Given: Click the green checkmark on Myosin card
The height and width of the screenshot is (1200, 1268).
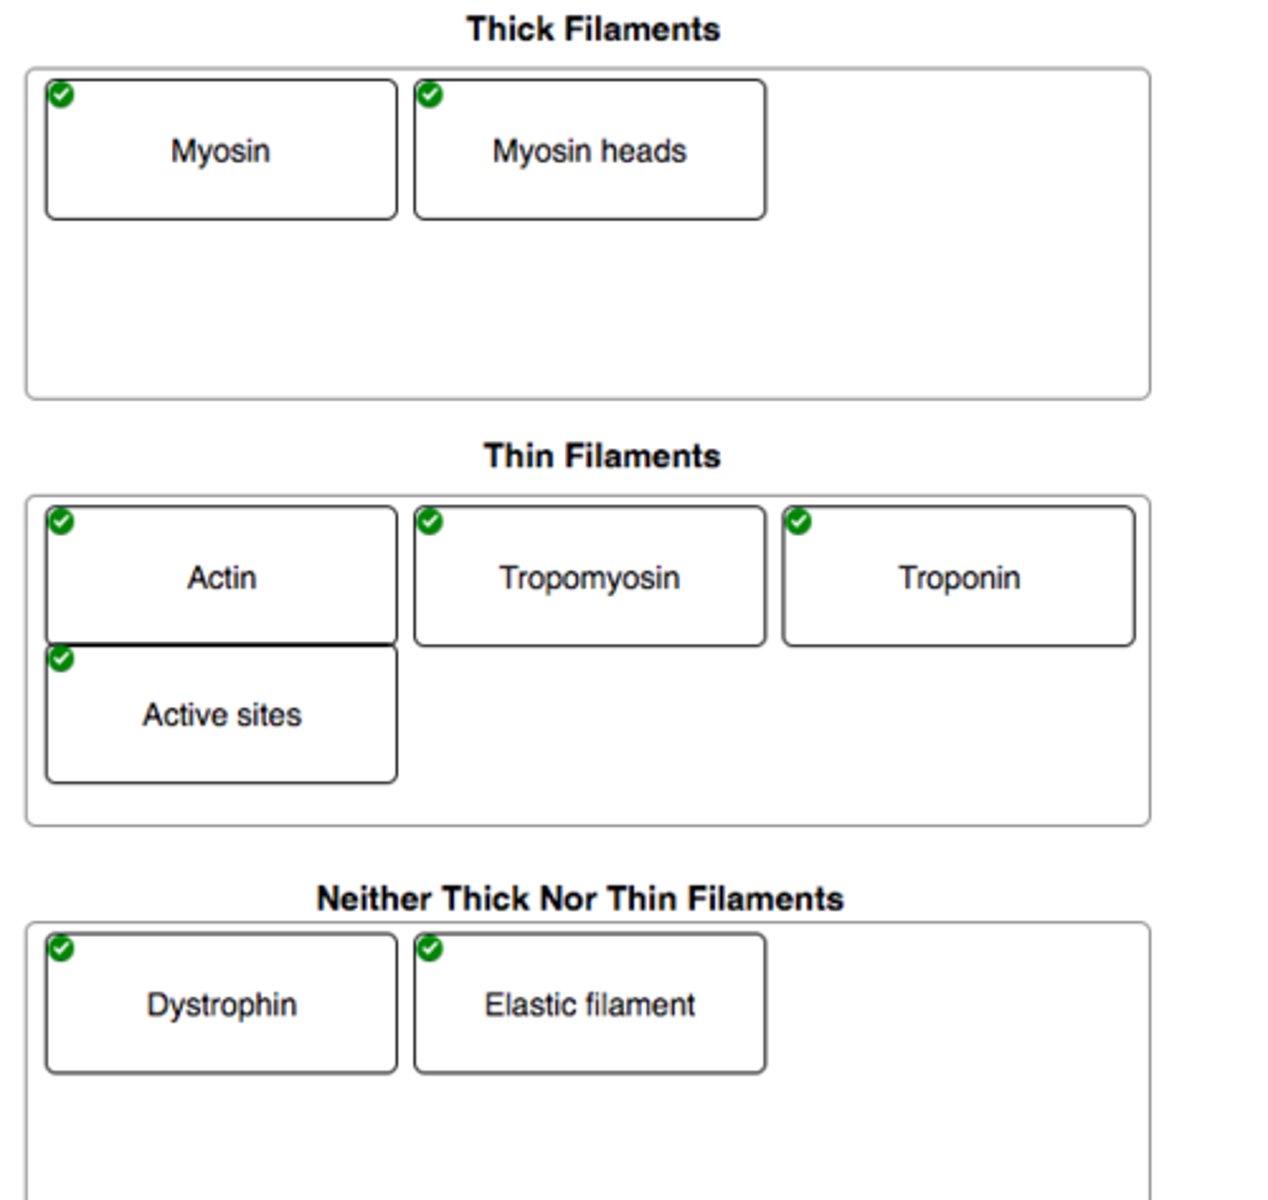Looking at the screenshot, I should [x=61, y=95].
